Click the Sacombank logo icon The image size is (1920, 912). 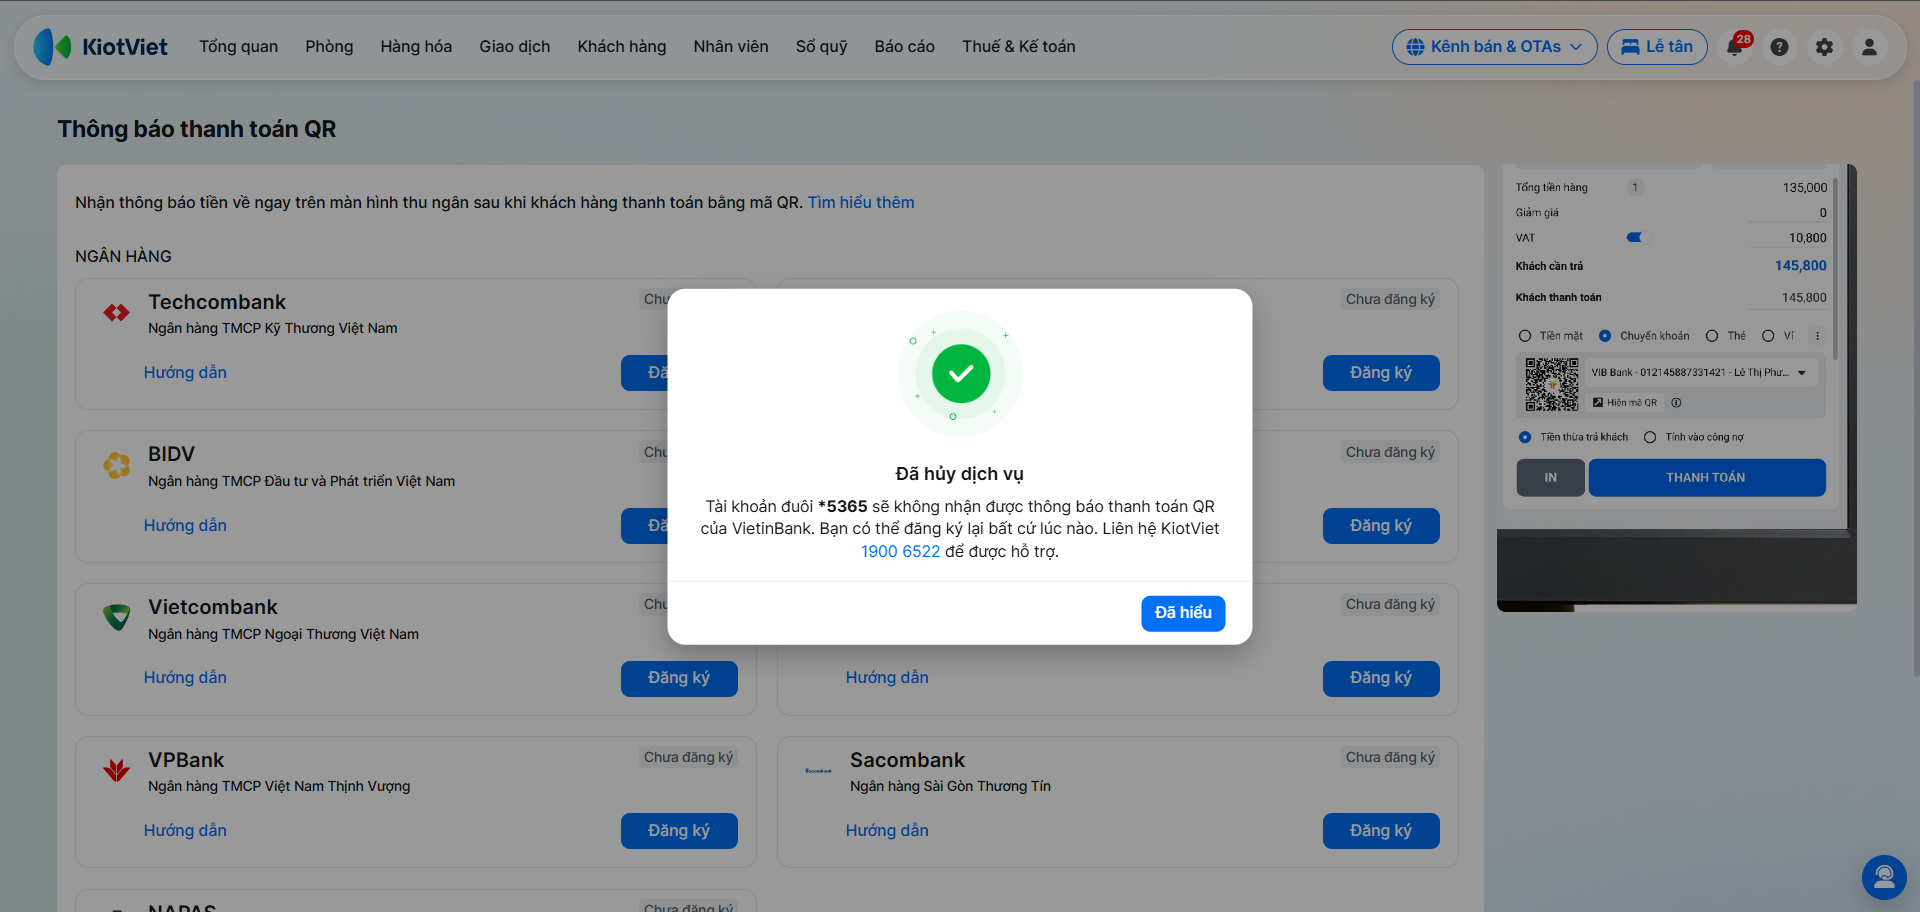click(x=818, y=770)
